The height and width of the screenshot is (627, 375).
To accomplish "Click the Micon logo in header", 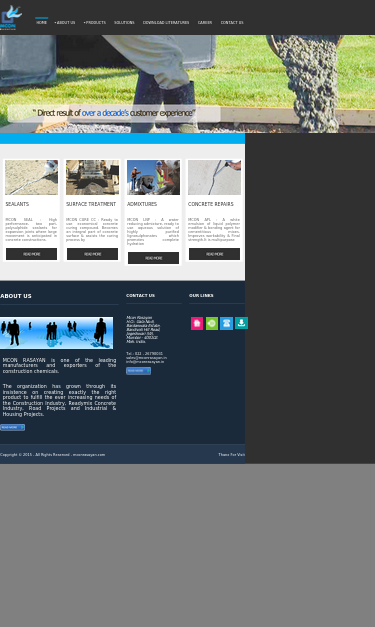I will tap(11, 18).
